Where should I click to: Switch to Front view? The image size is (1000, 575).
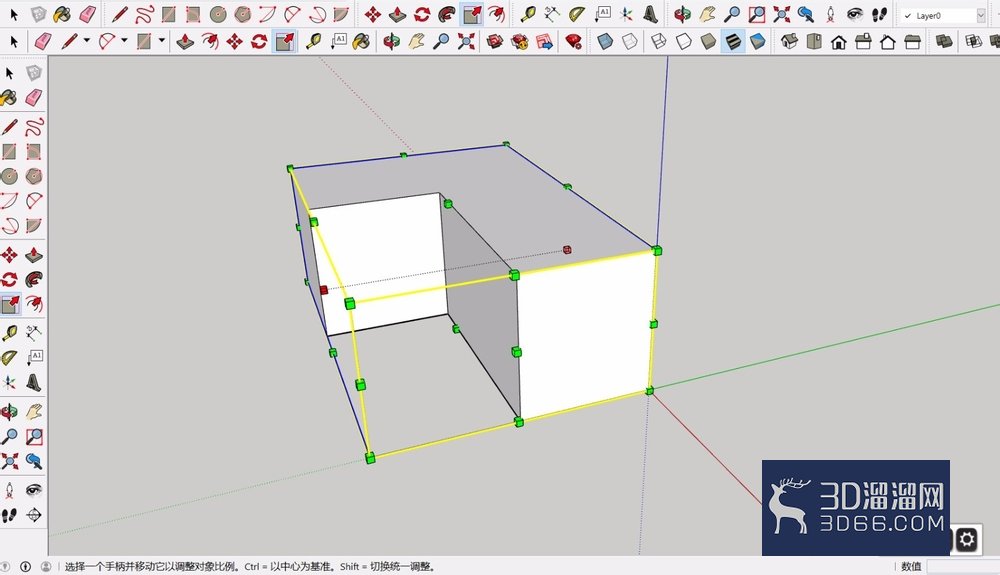click(838, 42)
